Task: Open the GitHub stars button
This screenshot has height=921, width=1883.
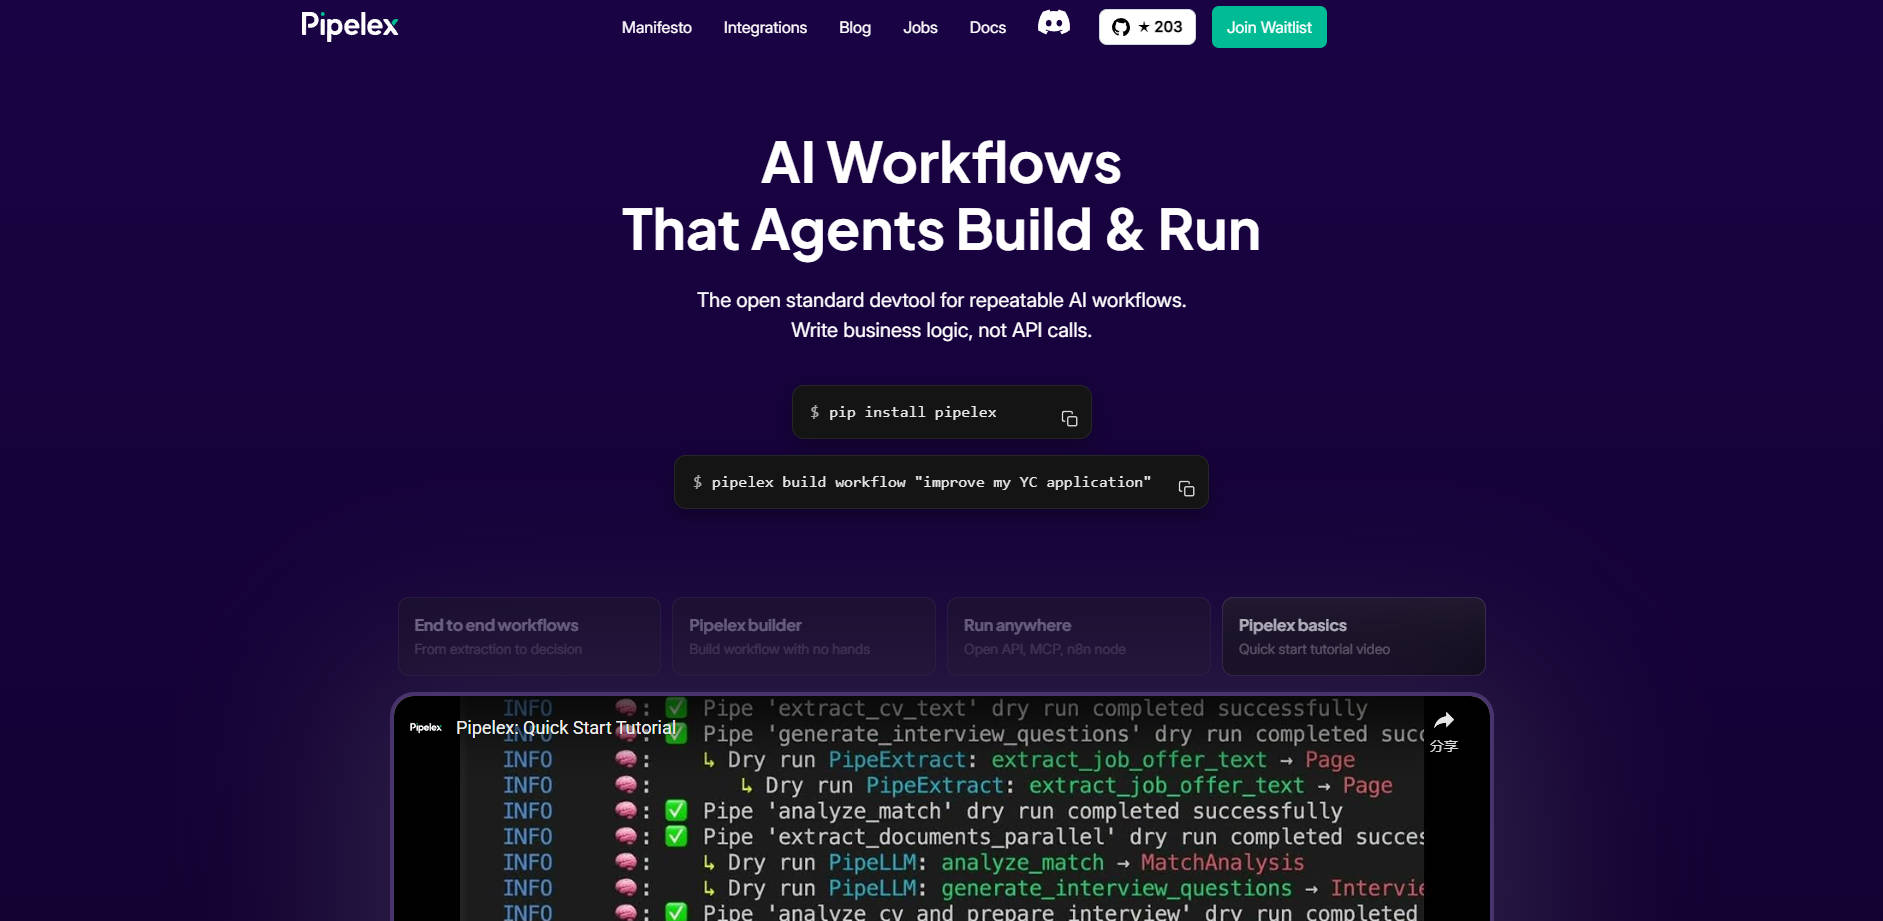Action: pyautogui.click(x=1146, y=27)
